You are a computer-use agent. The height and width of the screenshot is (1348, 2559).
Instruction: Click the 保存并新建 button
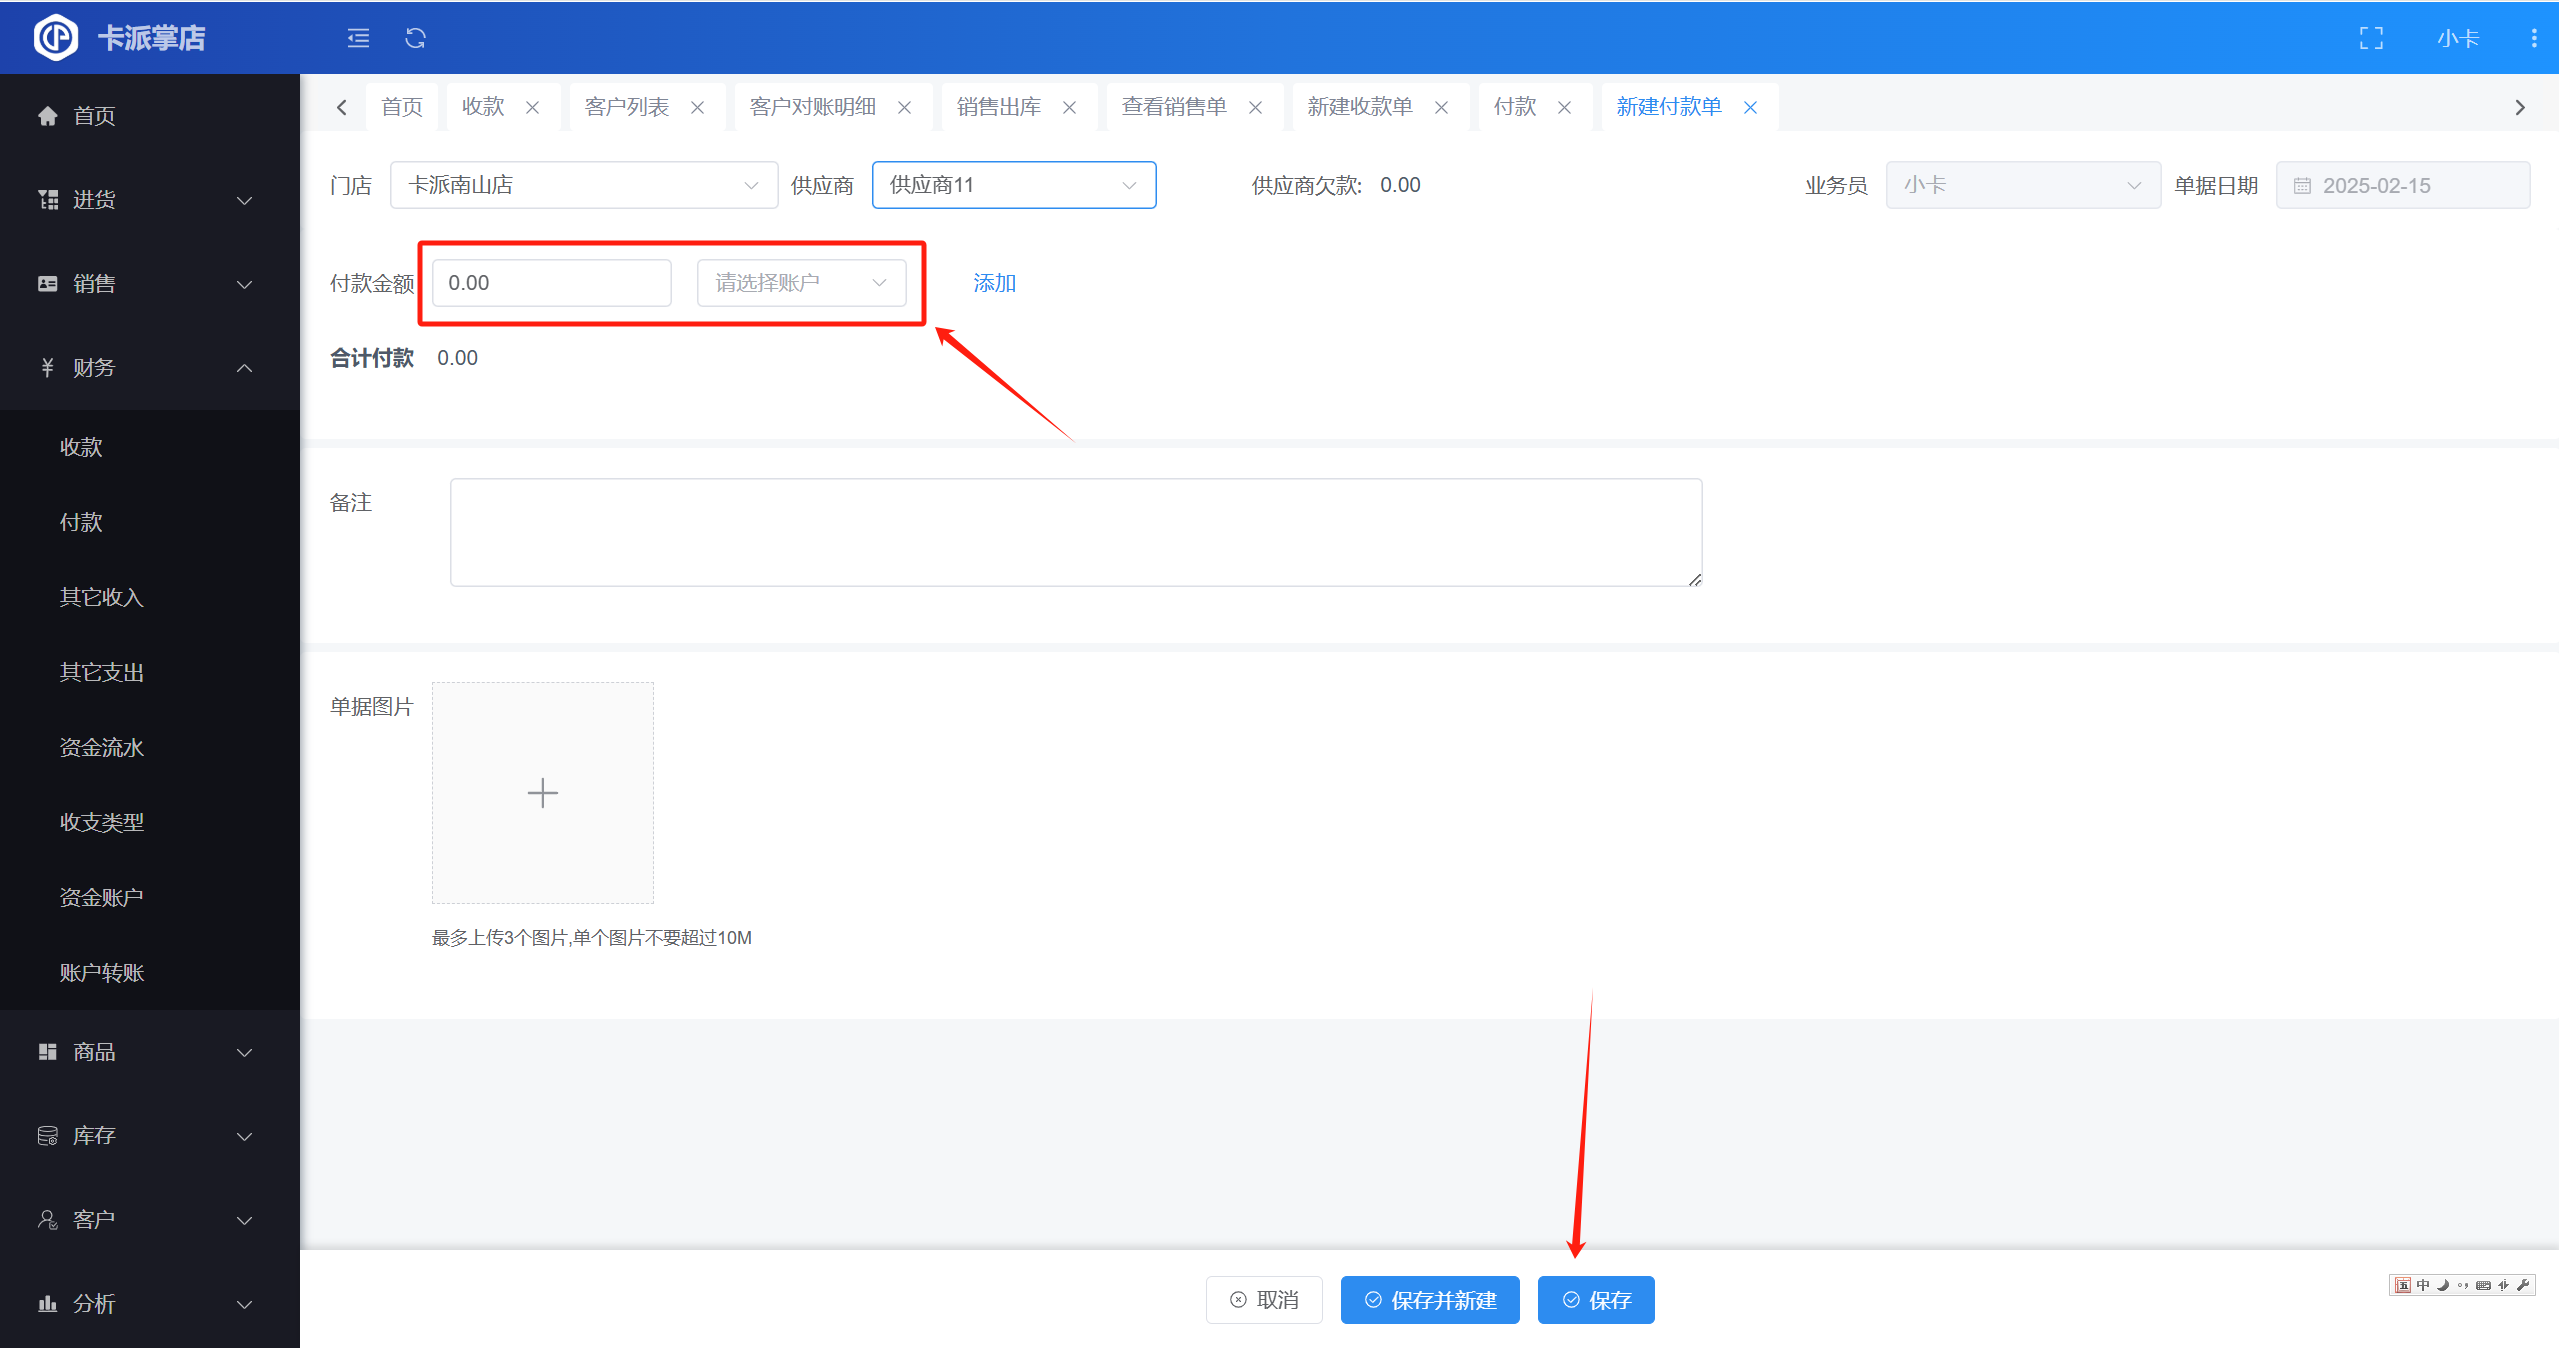click(x=1429, y=1300)
